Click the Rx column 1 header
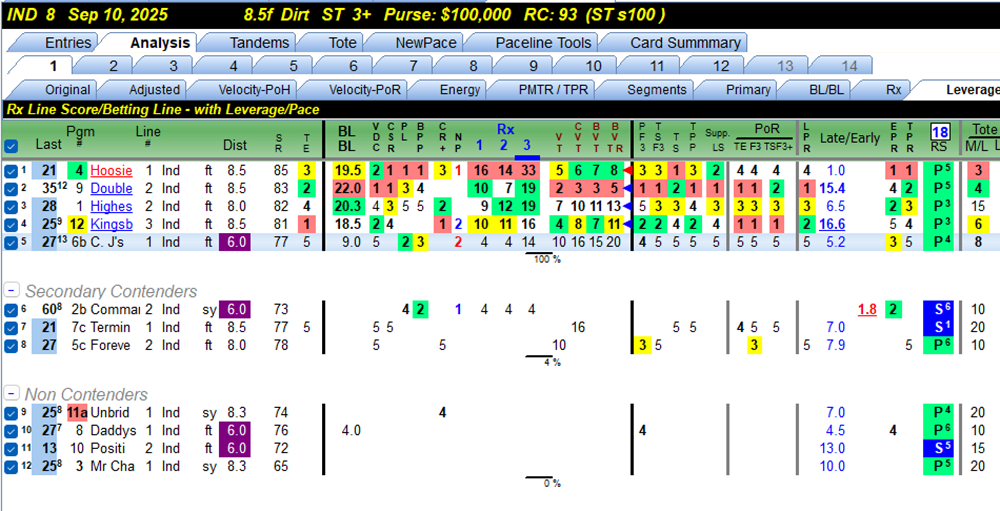 click(480, 146)
